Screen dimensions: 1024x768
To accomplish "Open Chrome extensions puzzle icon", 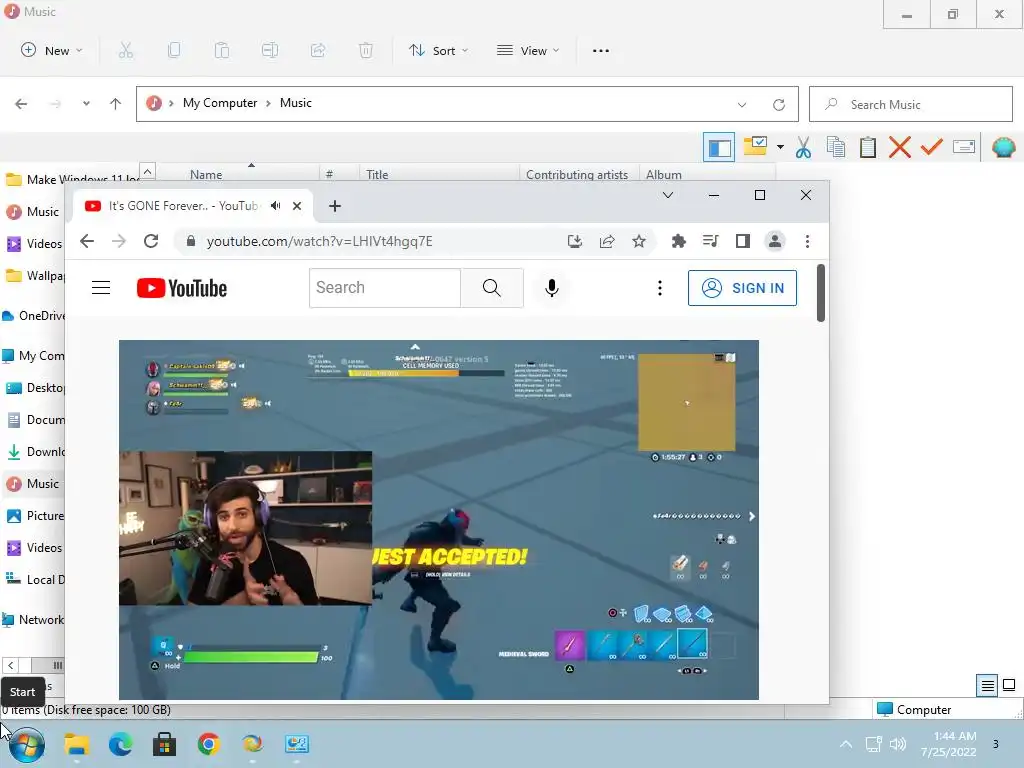I will [679, 242].
